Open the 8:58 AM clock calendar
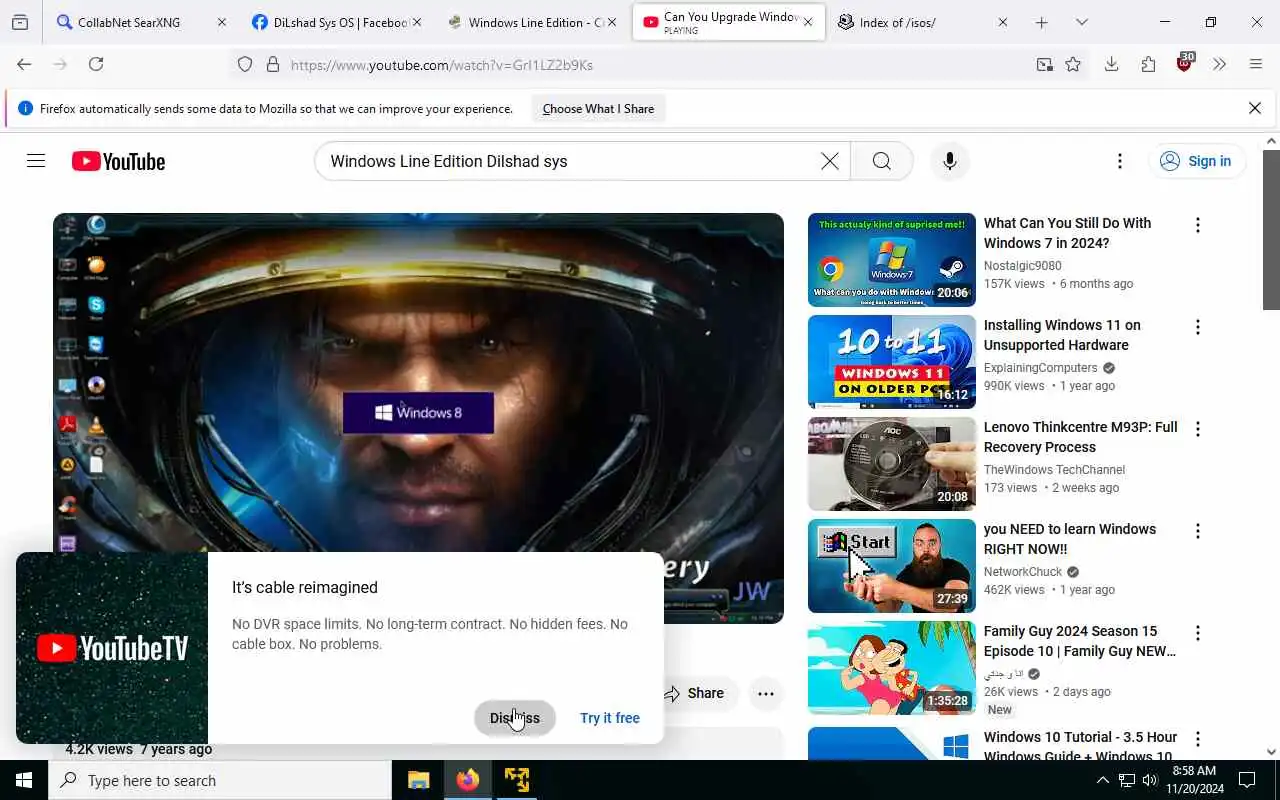Viewport: 1280px width, 800px height. click(1193, 780)
